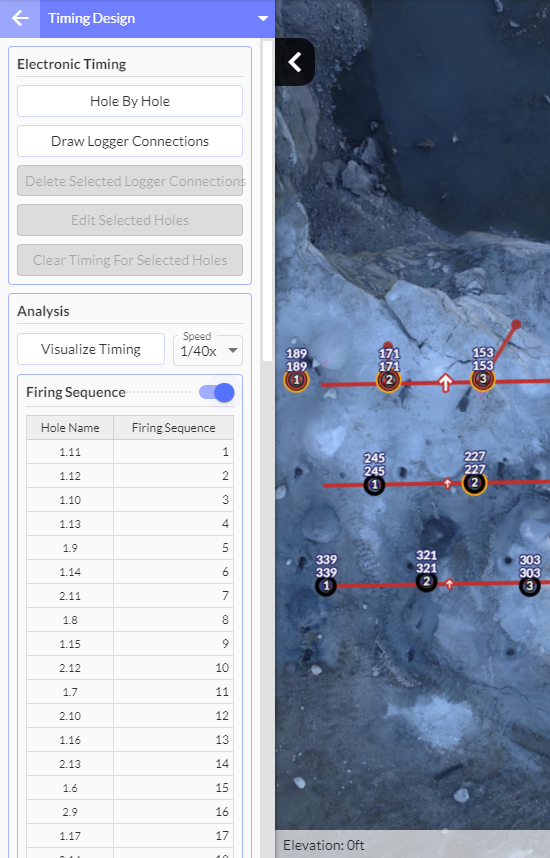The height and width of the screenshot is (858, 550).
Task: Select hole 1.14 row in table
Action: point(130,572)
